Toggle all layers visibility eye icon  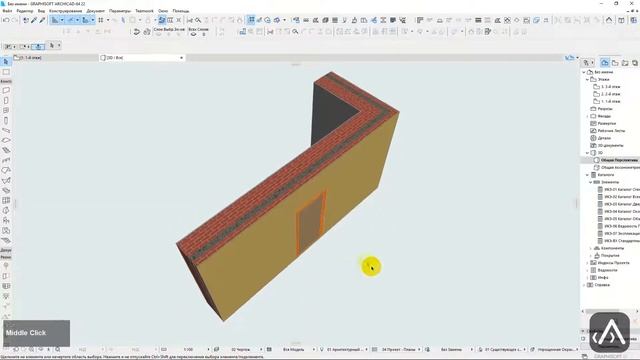pyautogui.click(x=193, y=34)
